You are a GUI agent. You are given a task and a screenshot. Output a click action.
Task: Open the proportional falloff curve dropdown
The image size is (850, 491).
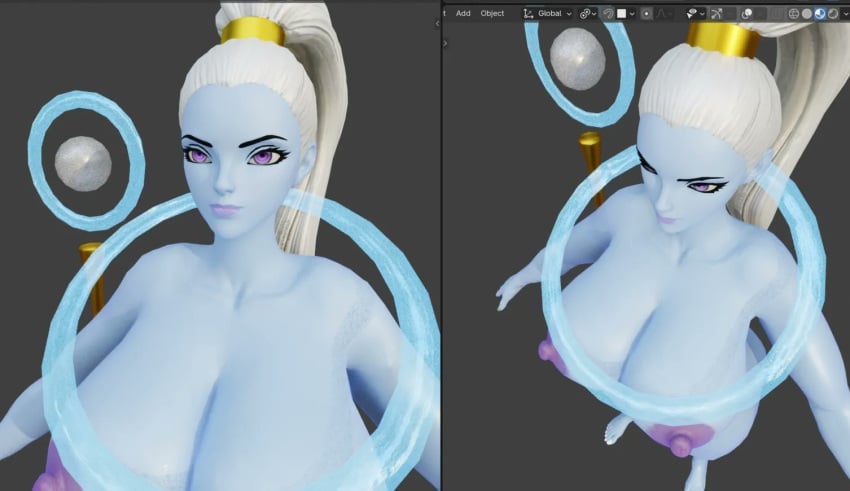(665, 14)
